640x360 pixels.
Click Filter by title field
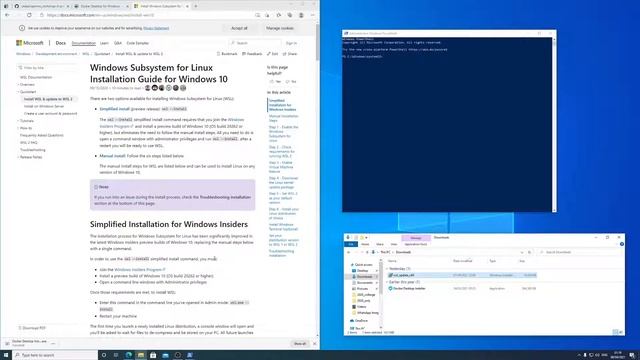click(x=47, y=68)
